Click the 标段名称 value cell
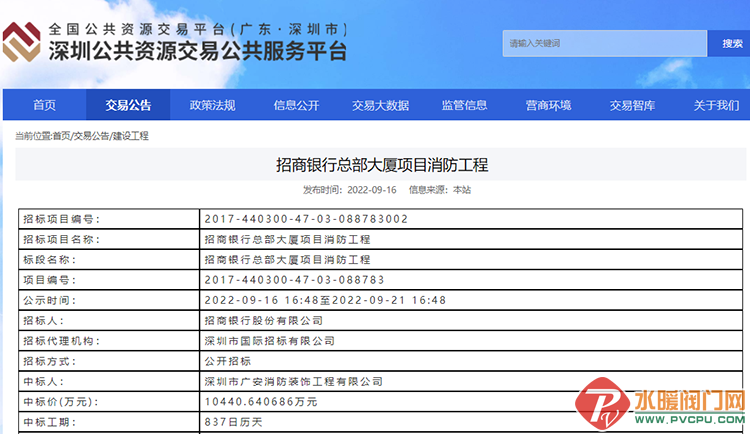750x434 pixels. click(471, 260)
